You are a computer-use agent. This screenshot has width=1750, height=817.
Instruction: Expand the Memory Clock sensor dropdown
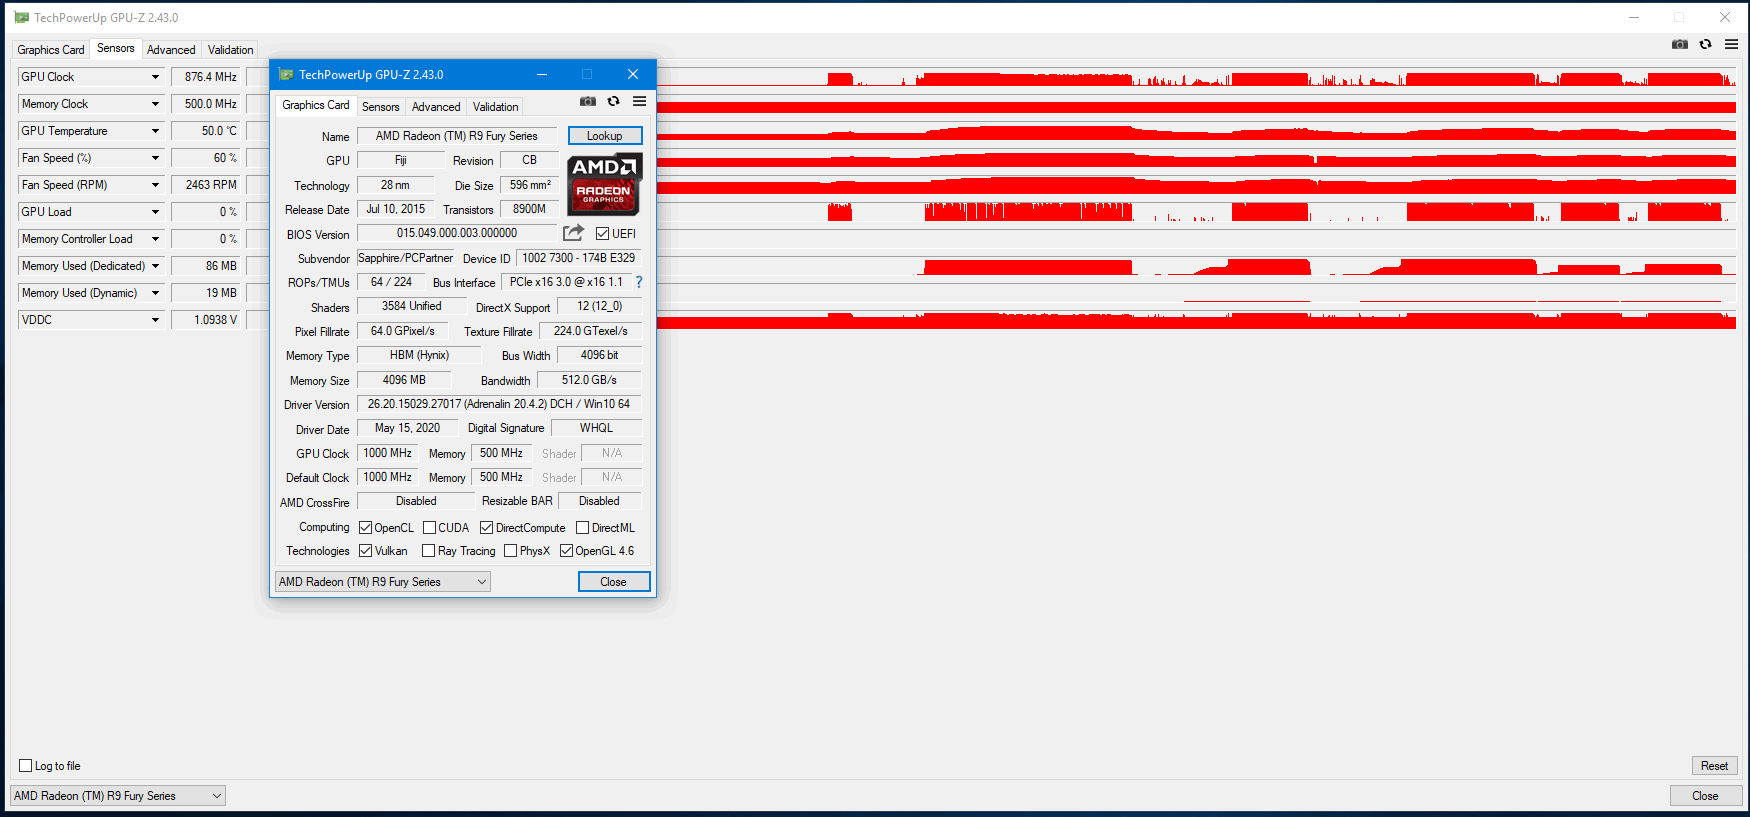[x=155, y=104]
